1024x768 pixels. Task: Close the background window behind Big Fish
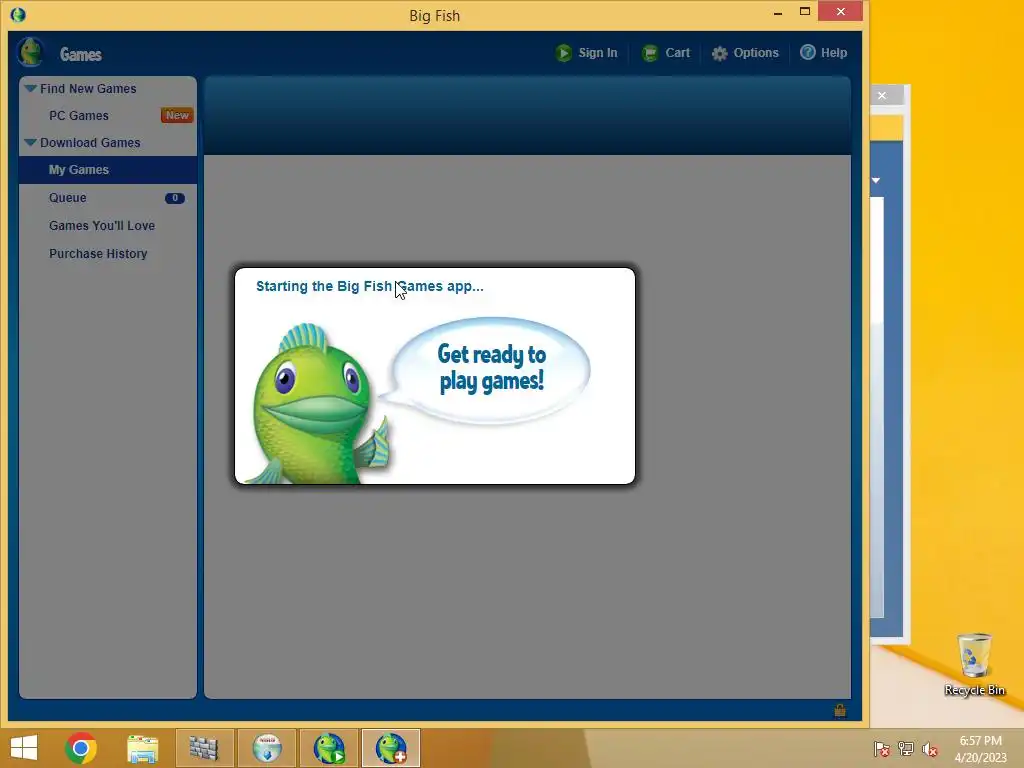point(882,95)
